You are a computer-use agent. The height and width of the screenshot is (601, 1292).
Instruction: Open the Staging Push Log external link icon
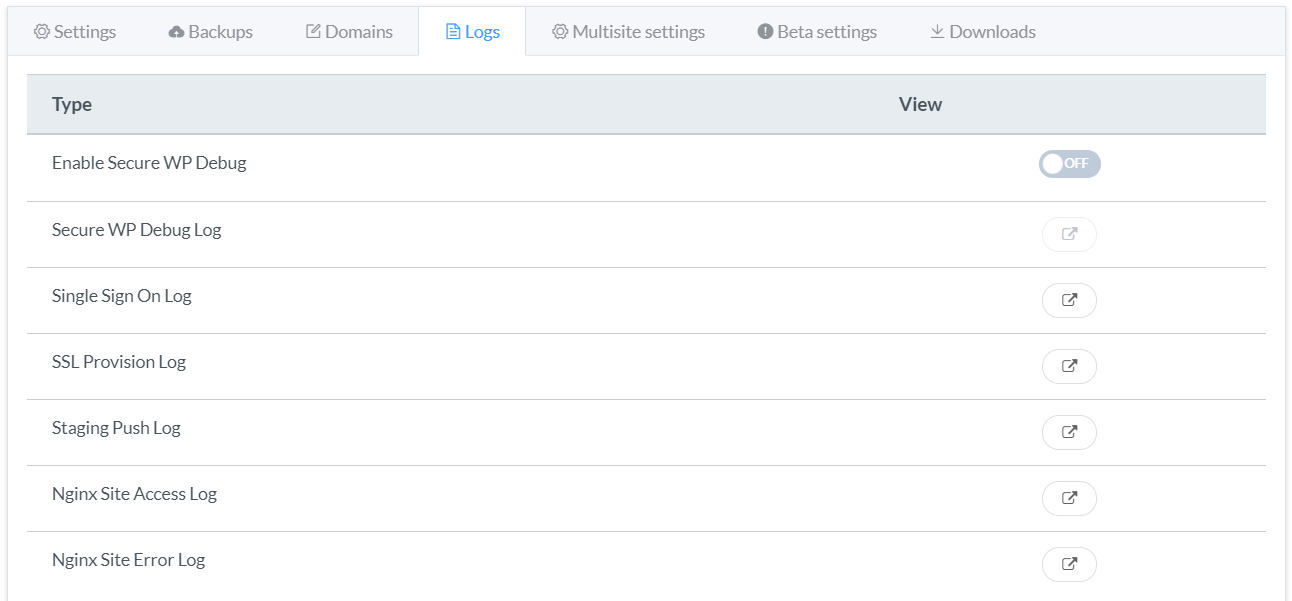(1069, 432)
